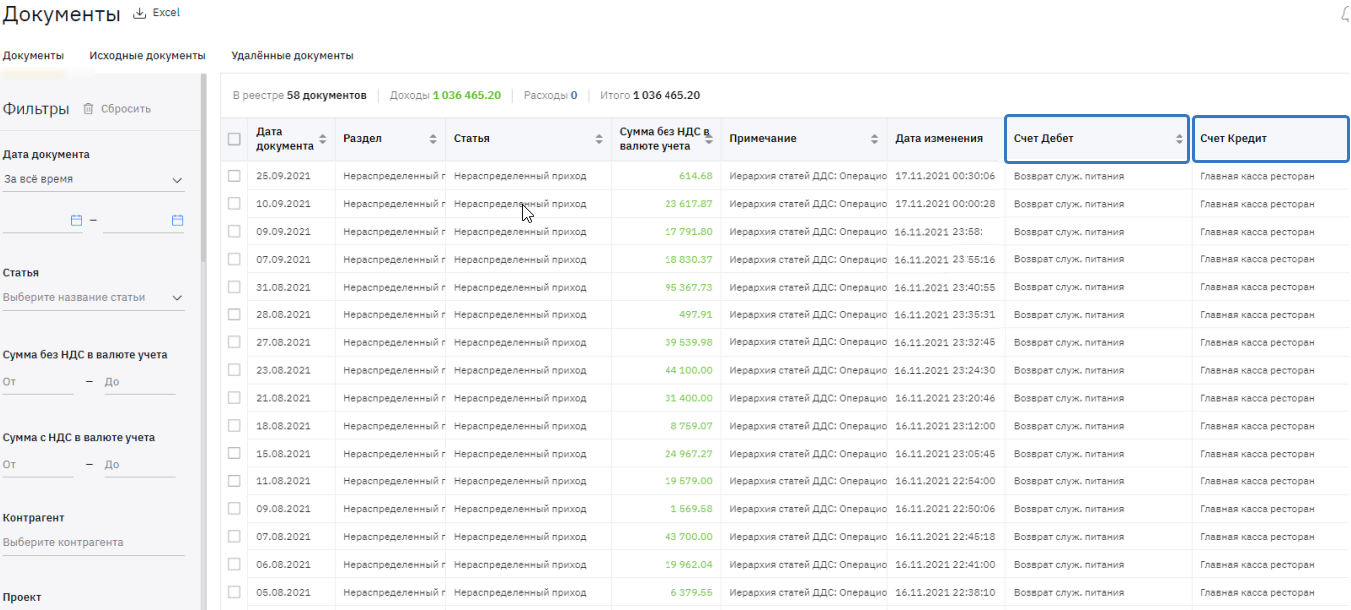Click the Excel export download icon

click(139, 13)
